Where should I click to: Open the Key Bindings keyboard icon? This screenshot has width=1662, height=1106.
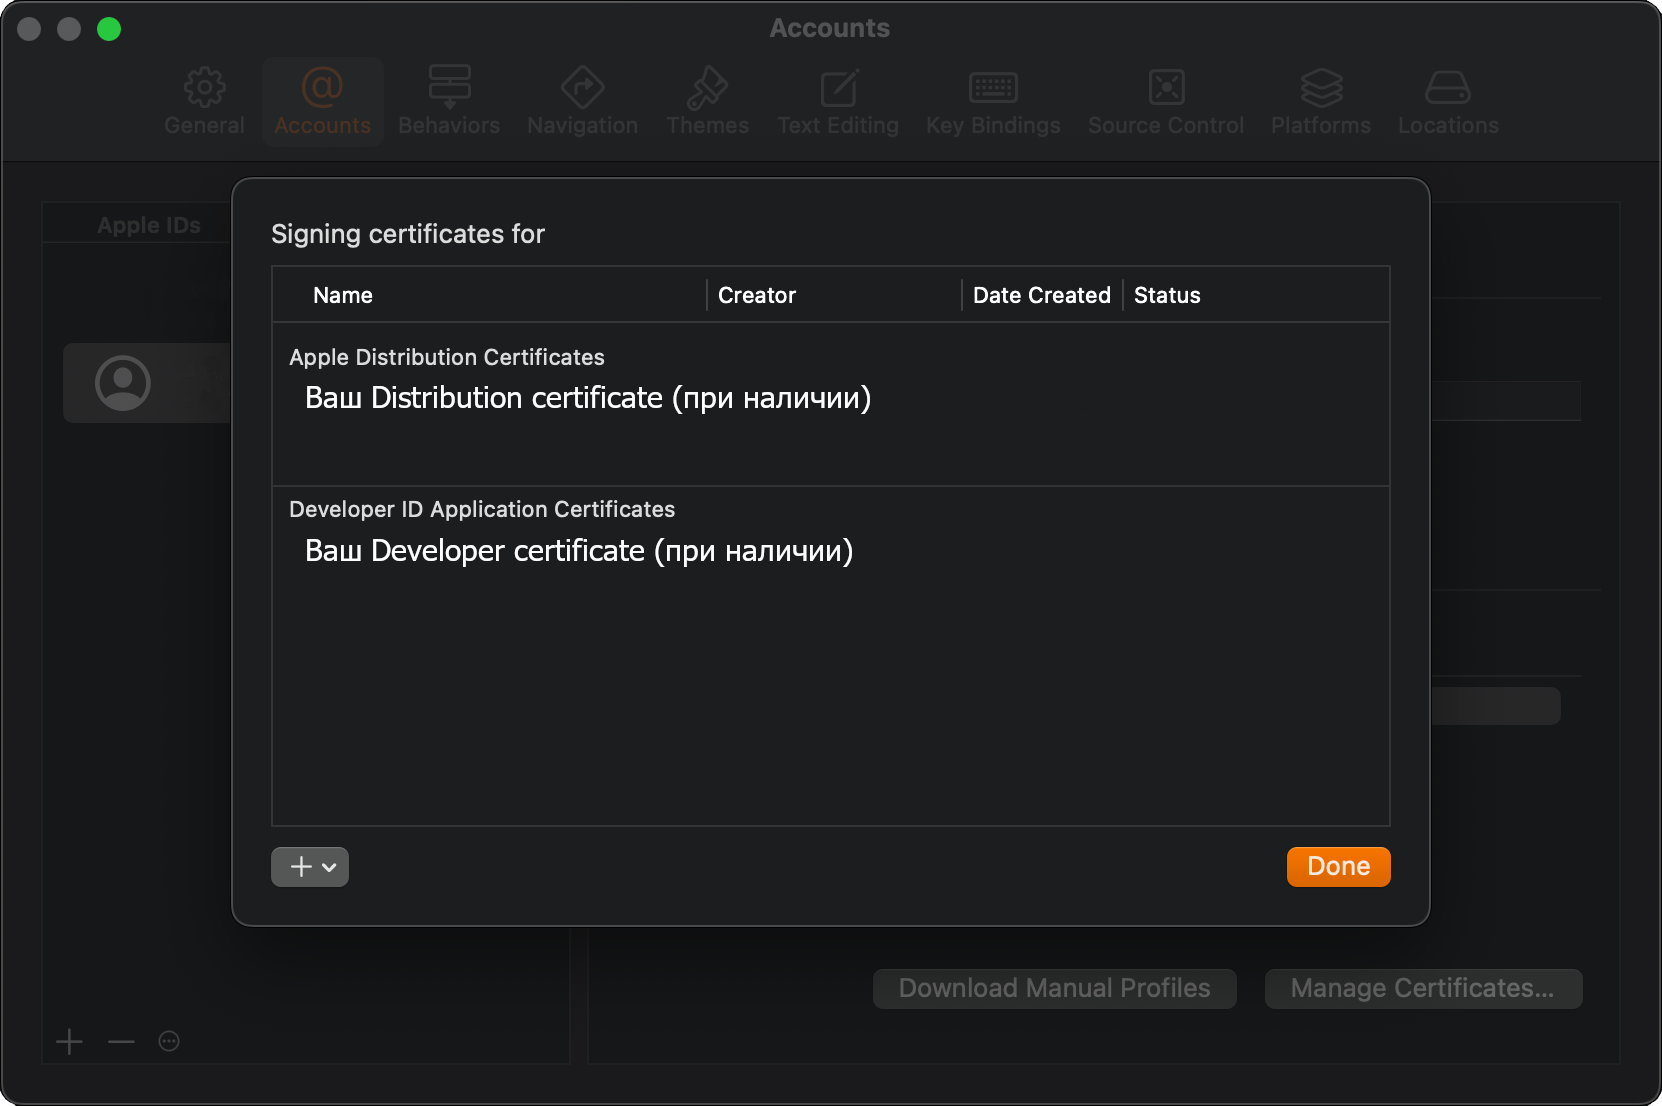point(993,88)
